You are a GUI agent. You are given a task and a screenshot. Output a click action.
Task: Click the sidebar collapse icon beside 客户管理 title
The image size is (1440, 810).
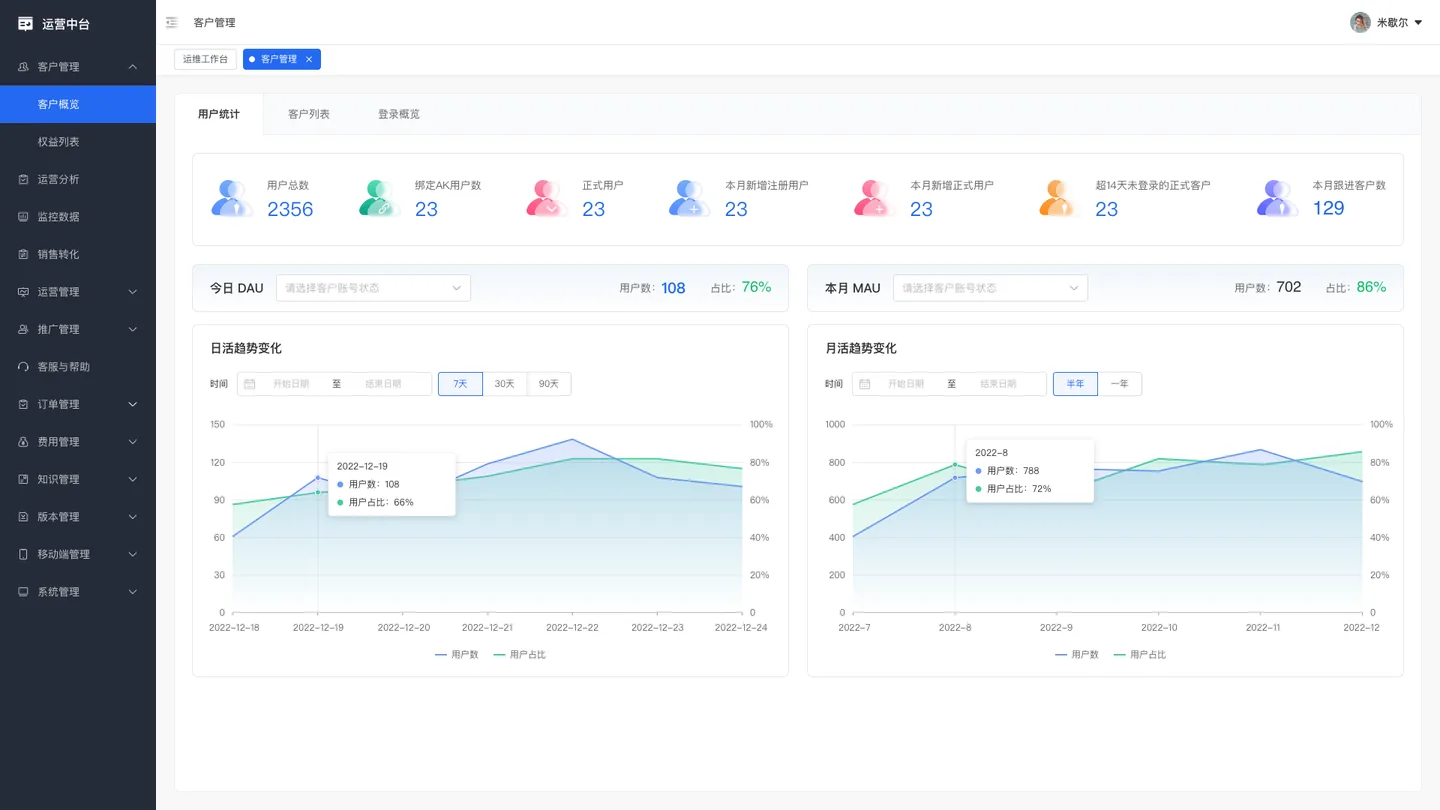click(172, 22)
